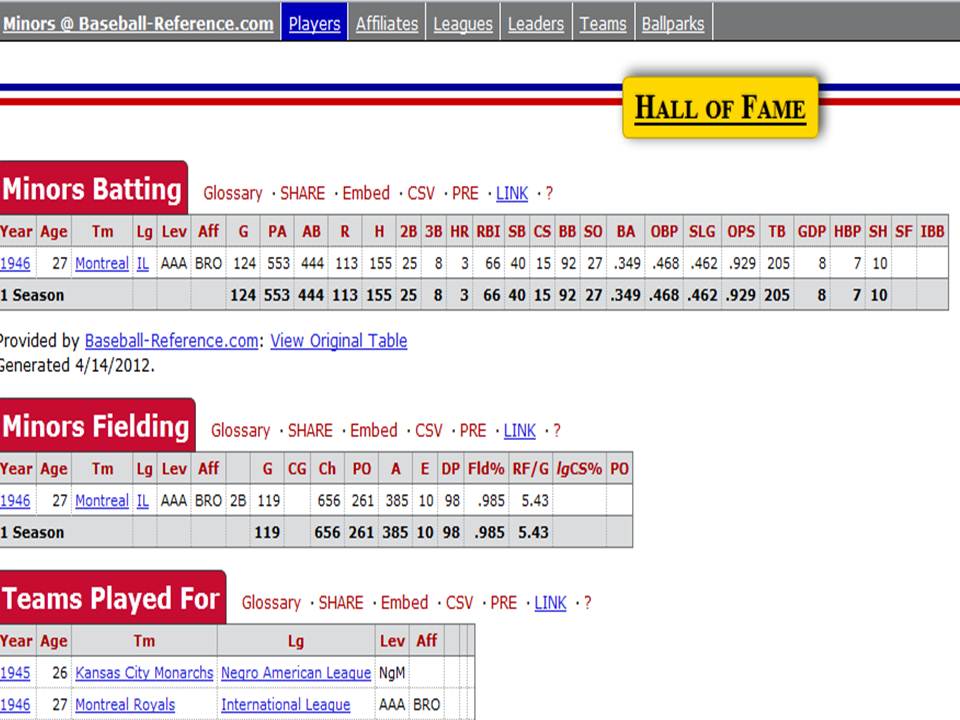Image resolution: width=960 pixels, height=720 pixels.
Task: Switch to the Teams tab
Action: pyautogui.click(x=603, y=23)
